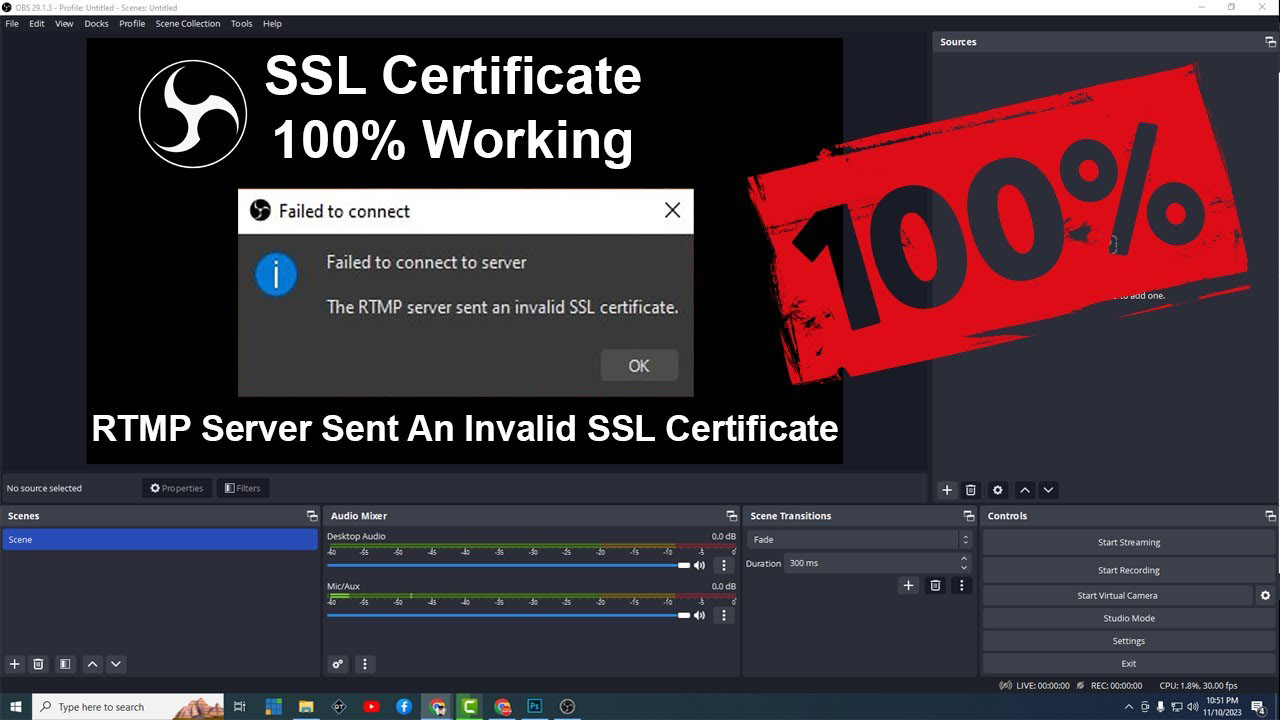
Task: Open the Edit menu
Action: point(37,24)
